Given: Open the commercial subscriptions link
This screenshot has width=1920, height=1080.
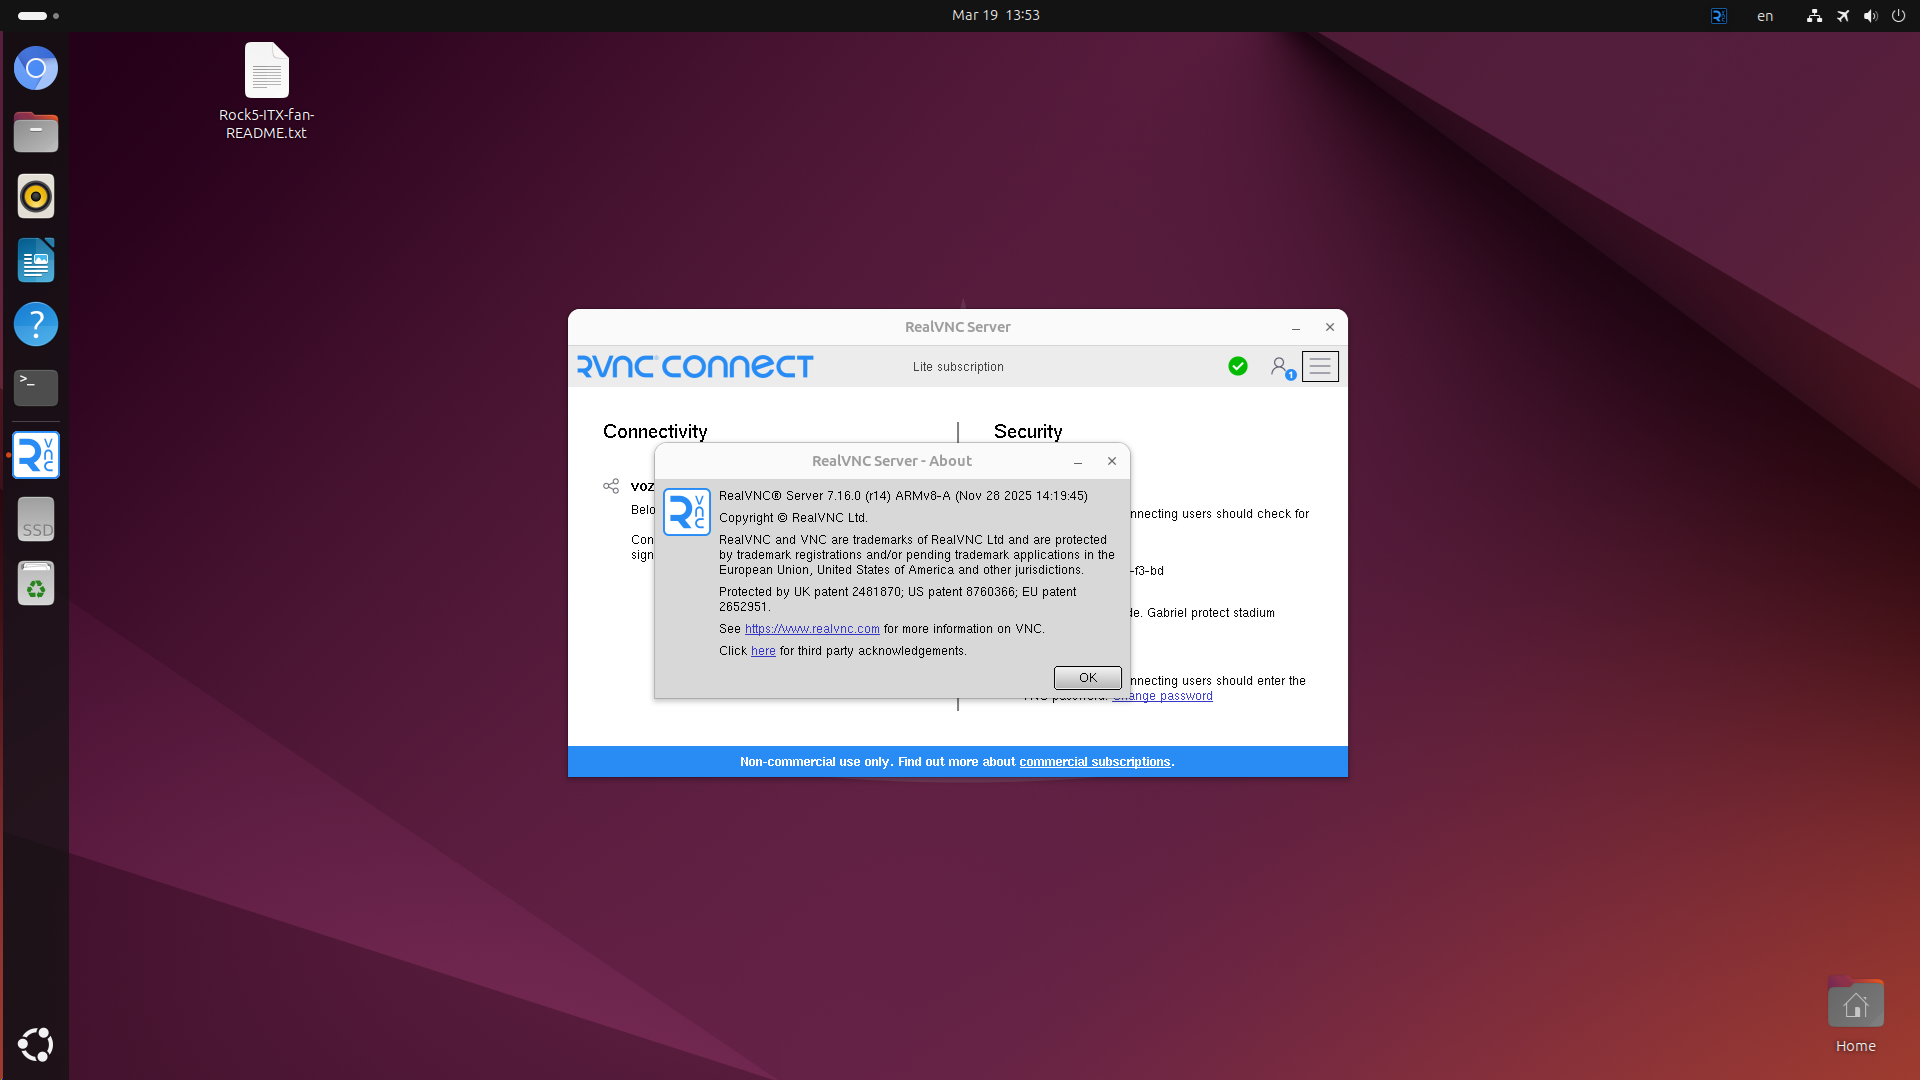Looking at the screenshot, I should [1095, 762].
